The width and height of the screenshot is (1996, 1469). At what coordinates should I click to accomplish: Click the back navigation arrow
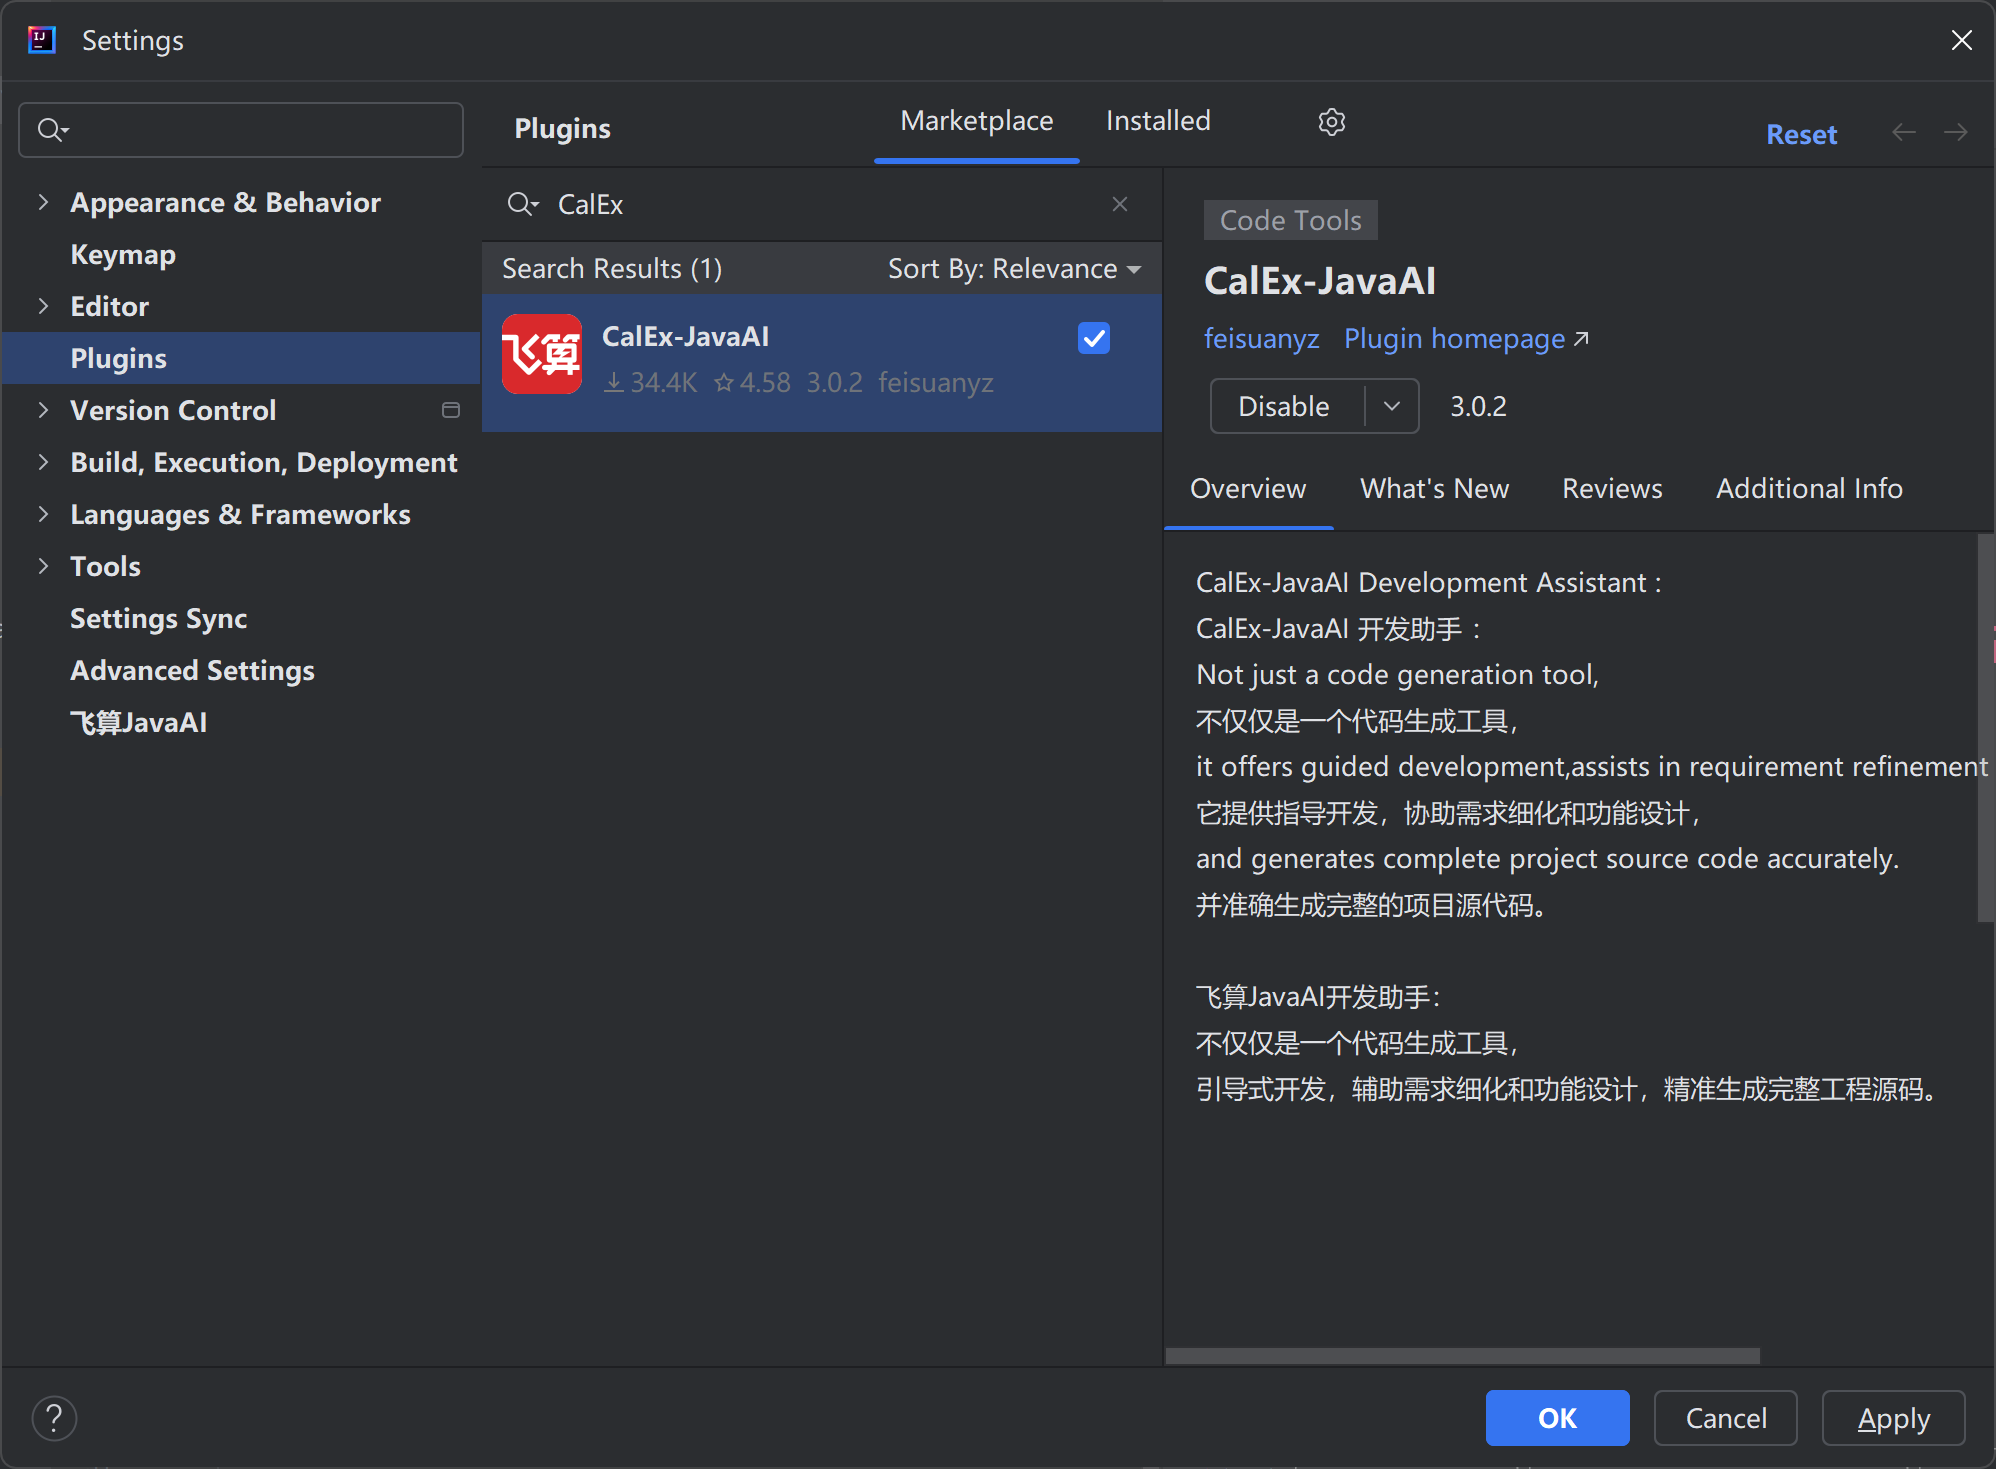point(1903,133)
